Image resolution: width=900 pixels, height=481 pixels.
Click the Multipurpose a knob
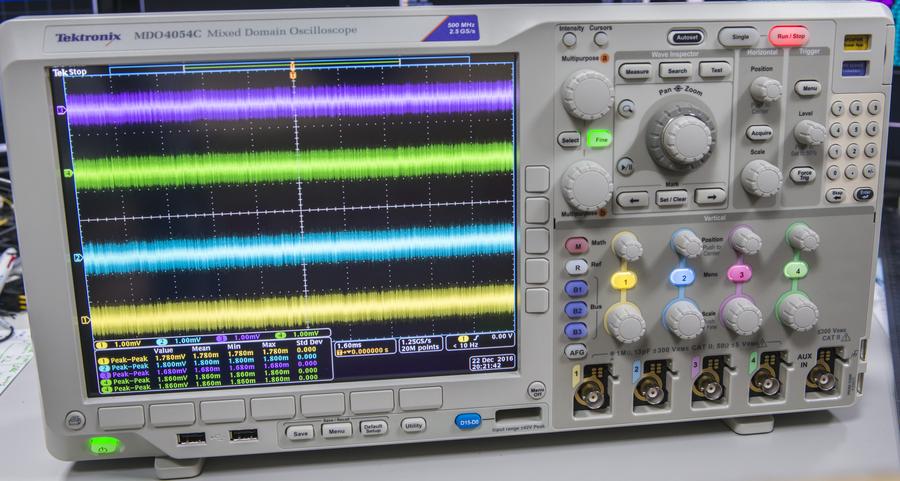[587, 95]
